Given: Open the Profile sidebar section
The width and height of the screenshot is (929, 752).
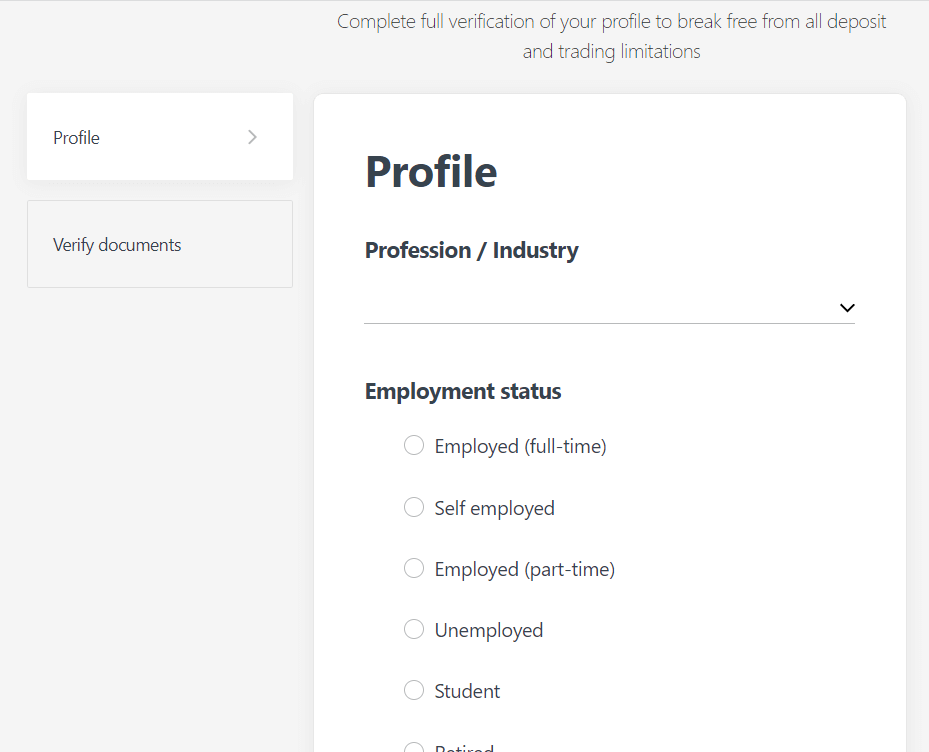Looking at the screenshot, I should [159, 137].
